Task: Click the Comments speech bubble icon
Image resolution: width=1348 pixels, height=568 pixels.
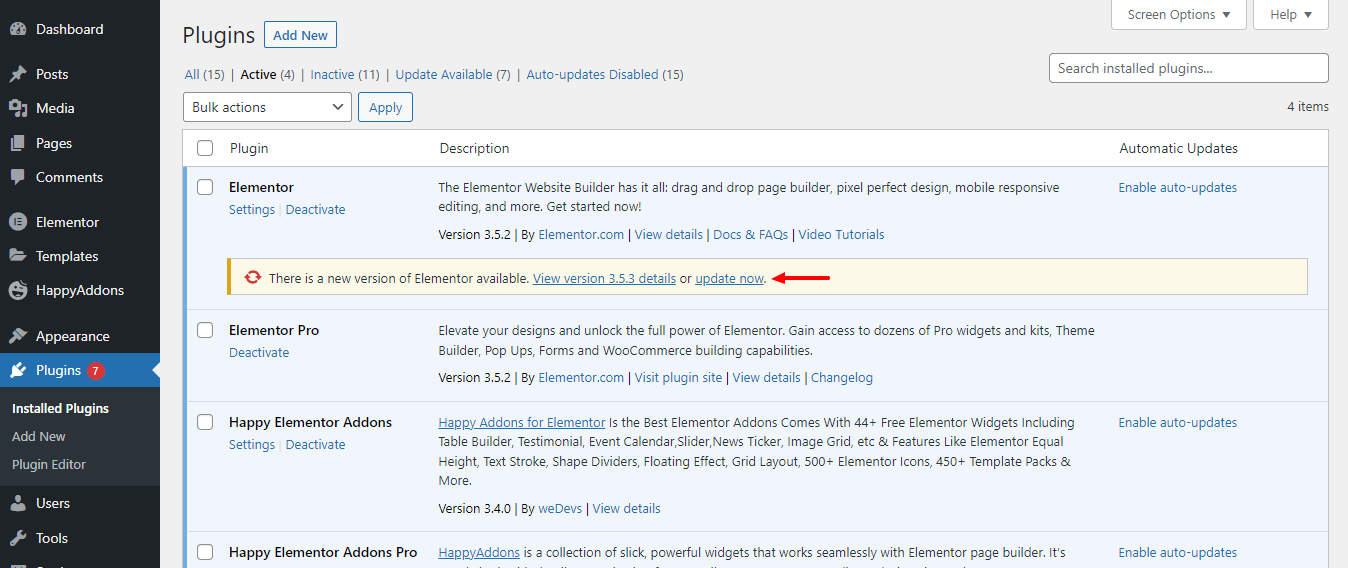Action: tap(18, 177)
